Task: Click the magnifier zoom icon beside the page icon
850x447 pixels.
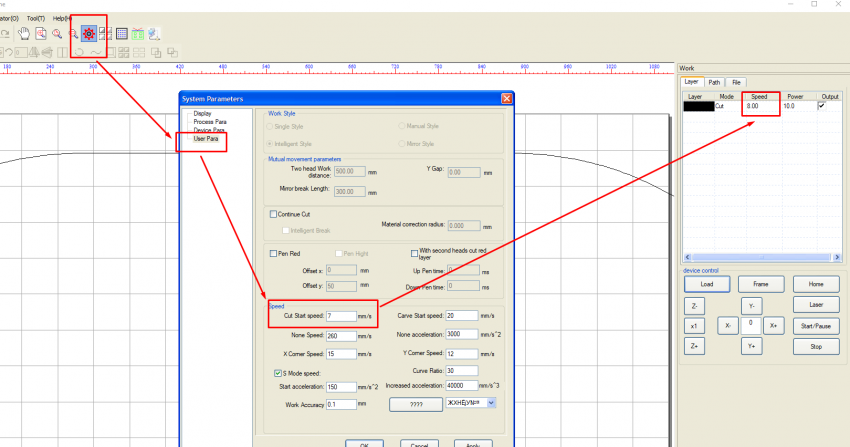Action: click(56, 34)
